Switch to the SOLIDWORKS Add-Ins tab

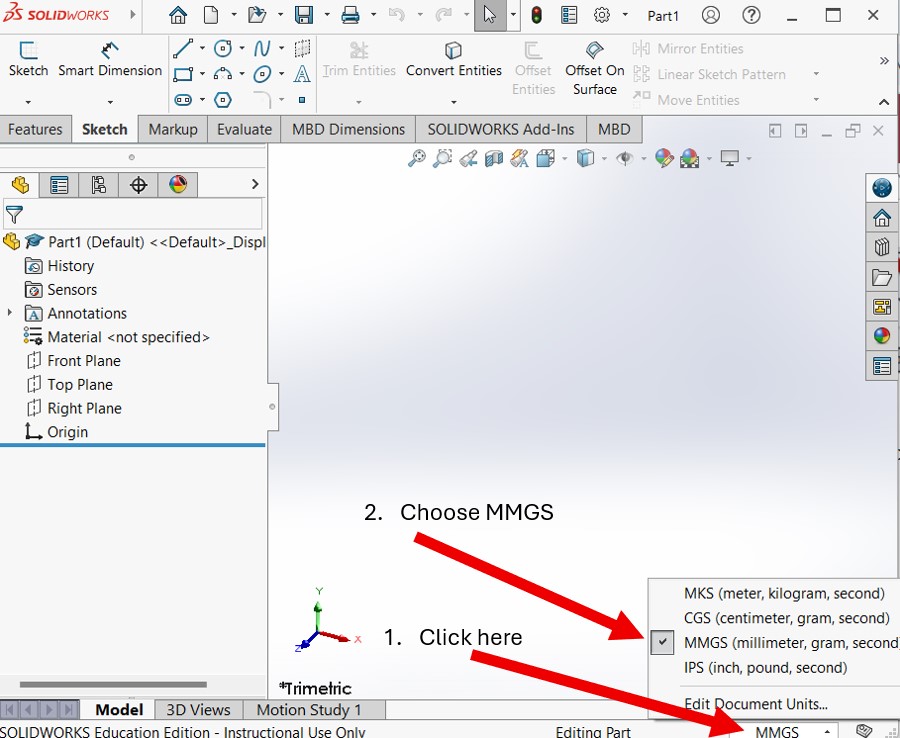click(x=501, y=129)
